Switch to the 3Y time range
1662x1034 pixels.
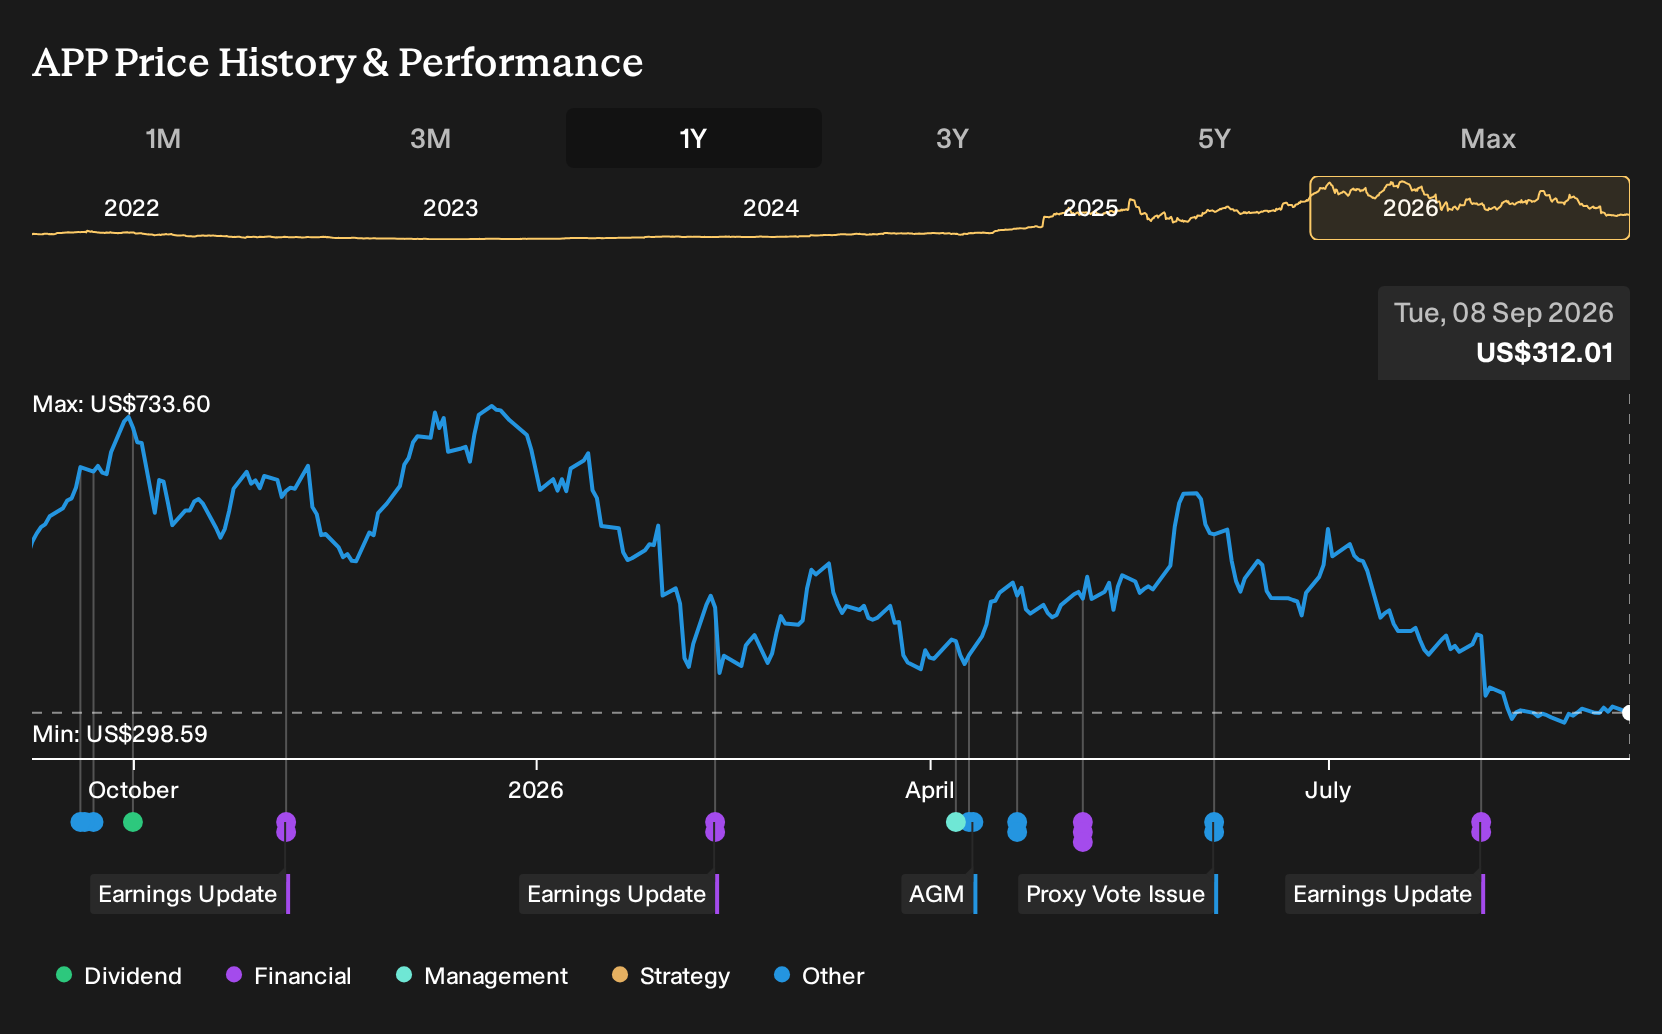(952, 138)
